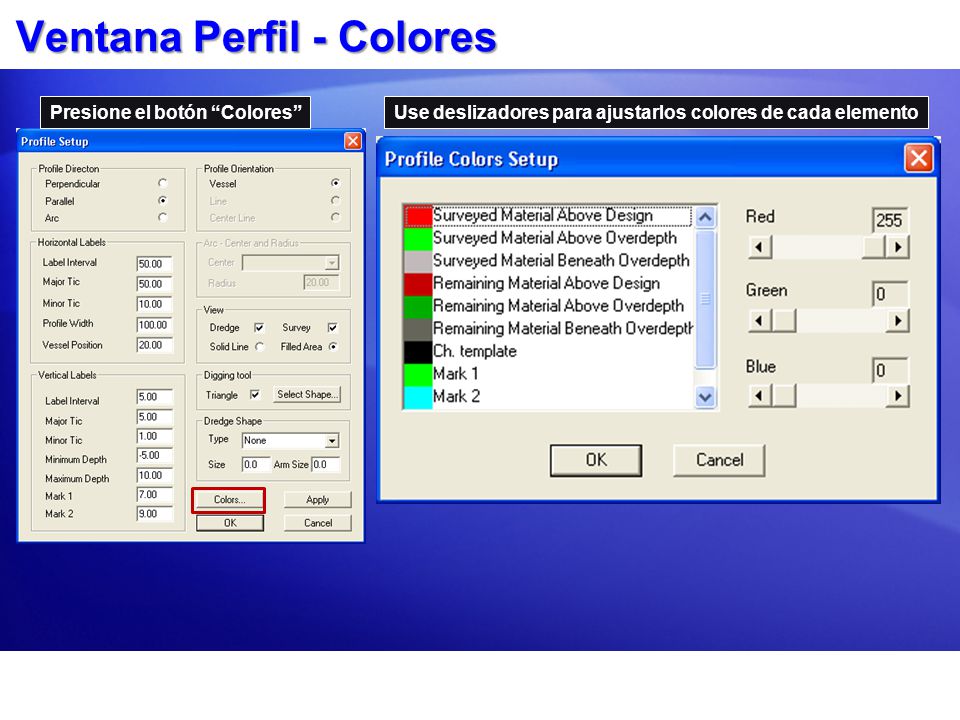Image resolution: width=960 pixels, height=720 pixels.
Task: Close the Profile Colors Setup window
Action: (x=918, y=159)
